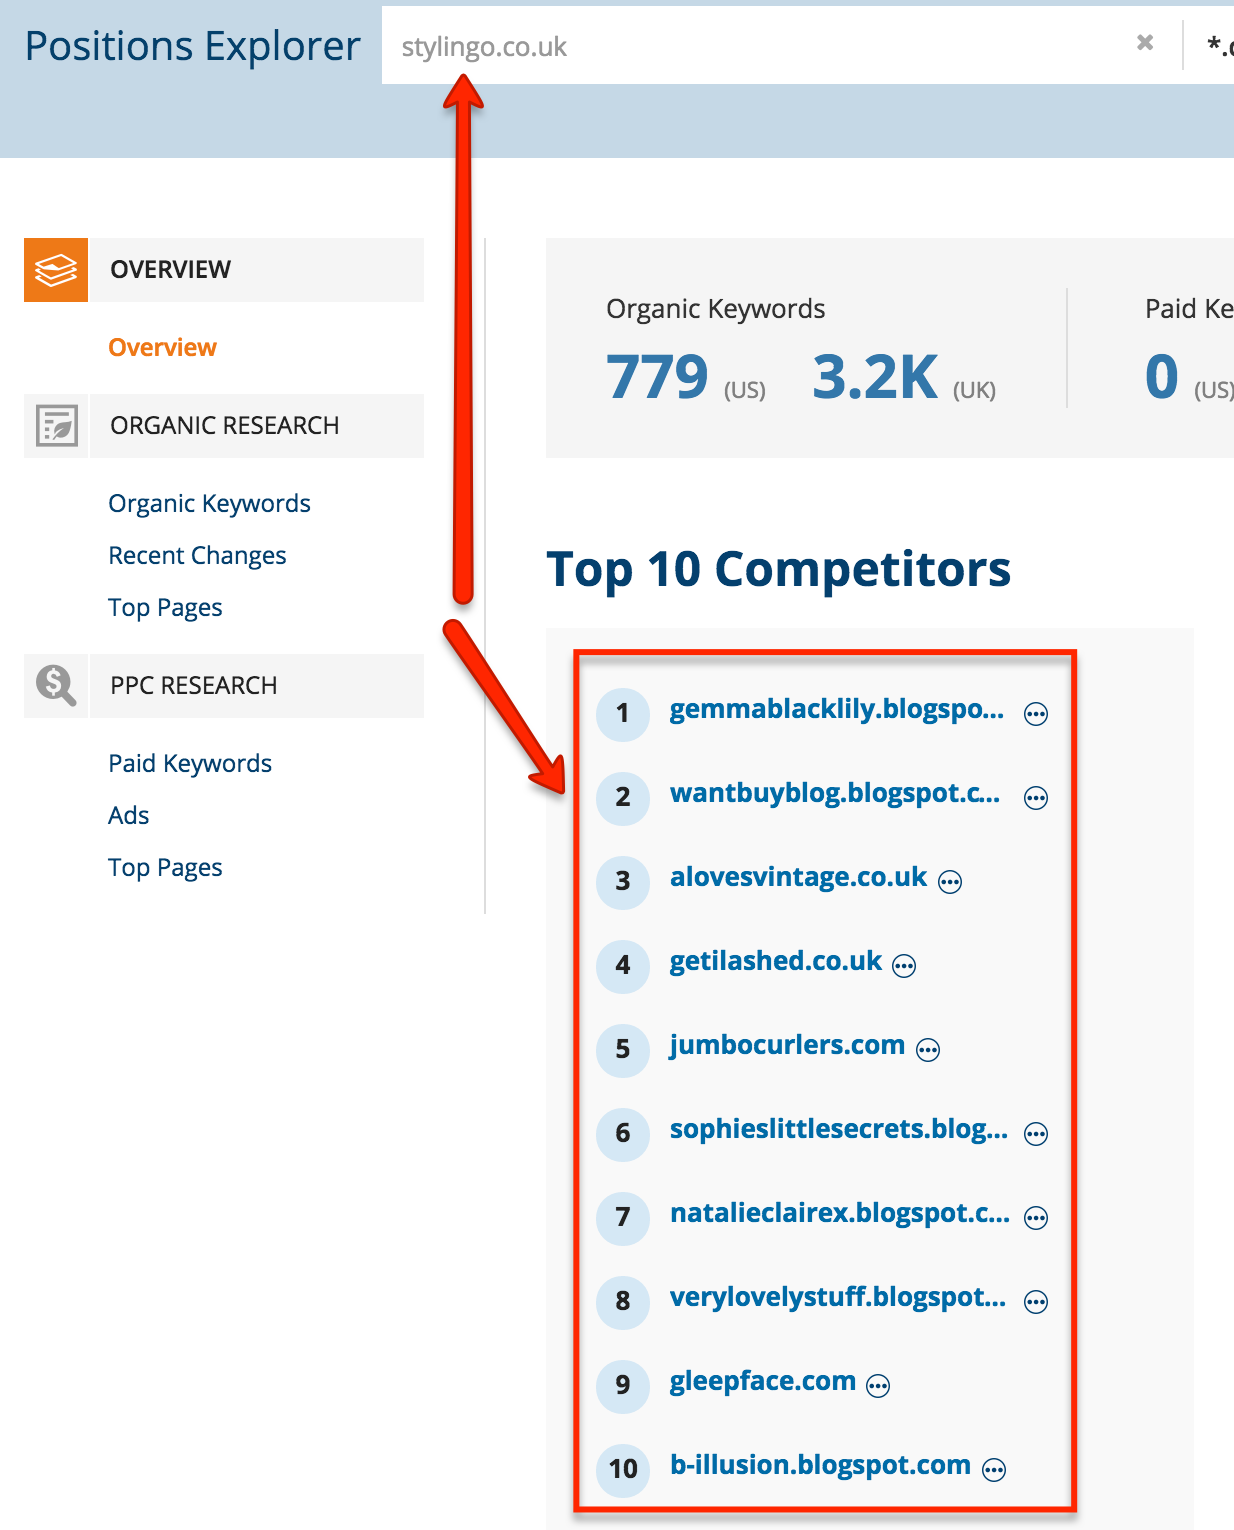The height and width of the screenshot is (1530, 1234).
Task: Click the ORGANIC RESEARCH section header
Action: coord(256,426)
